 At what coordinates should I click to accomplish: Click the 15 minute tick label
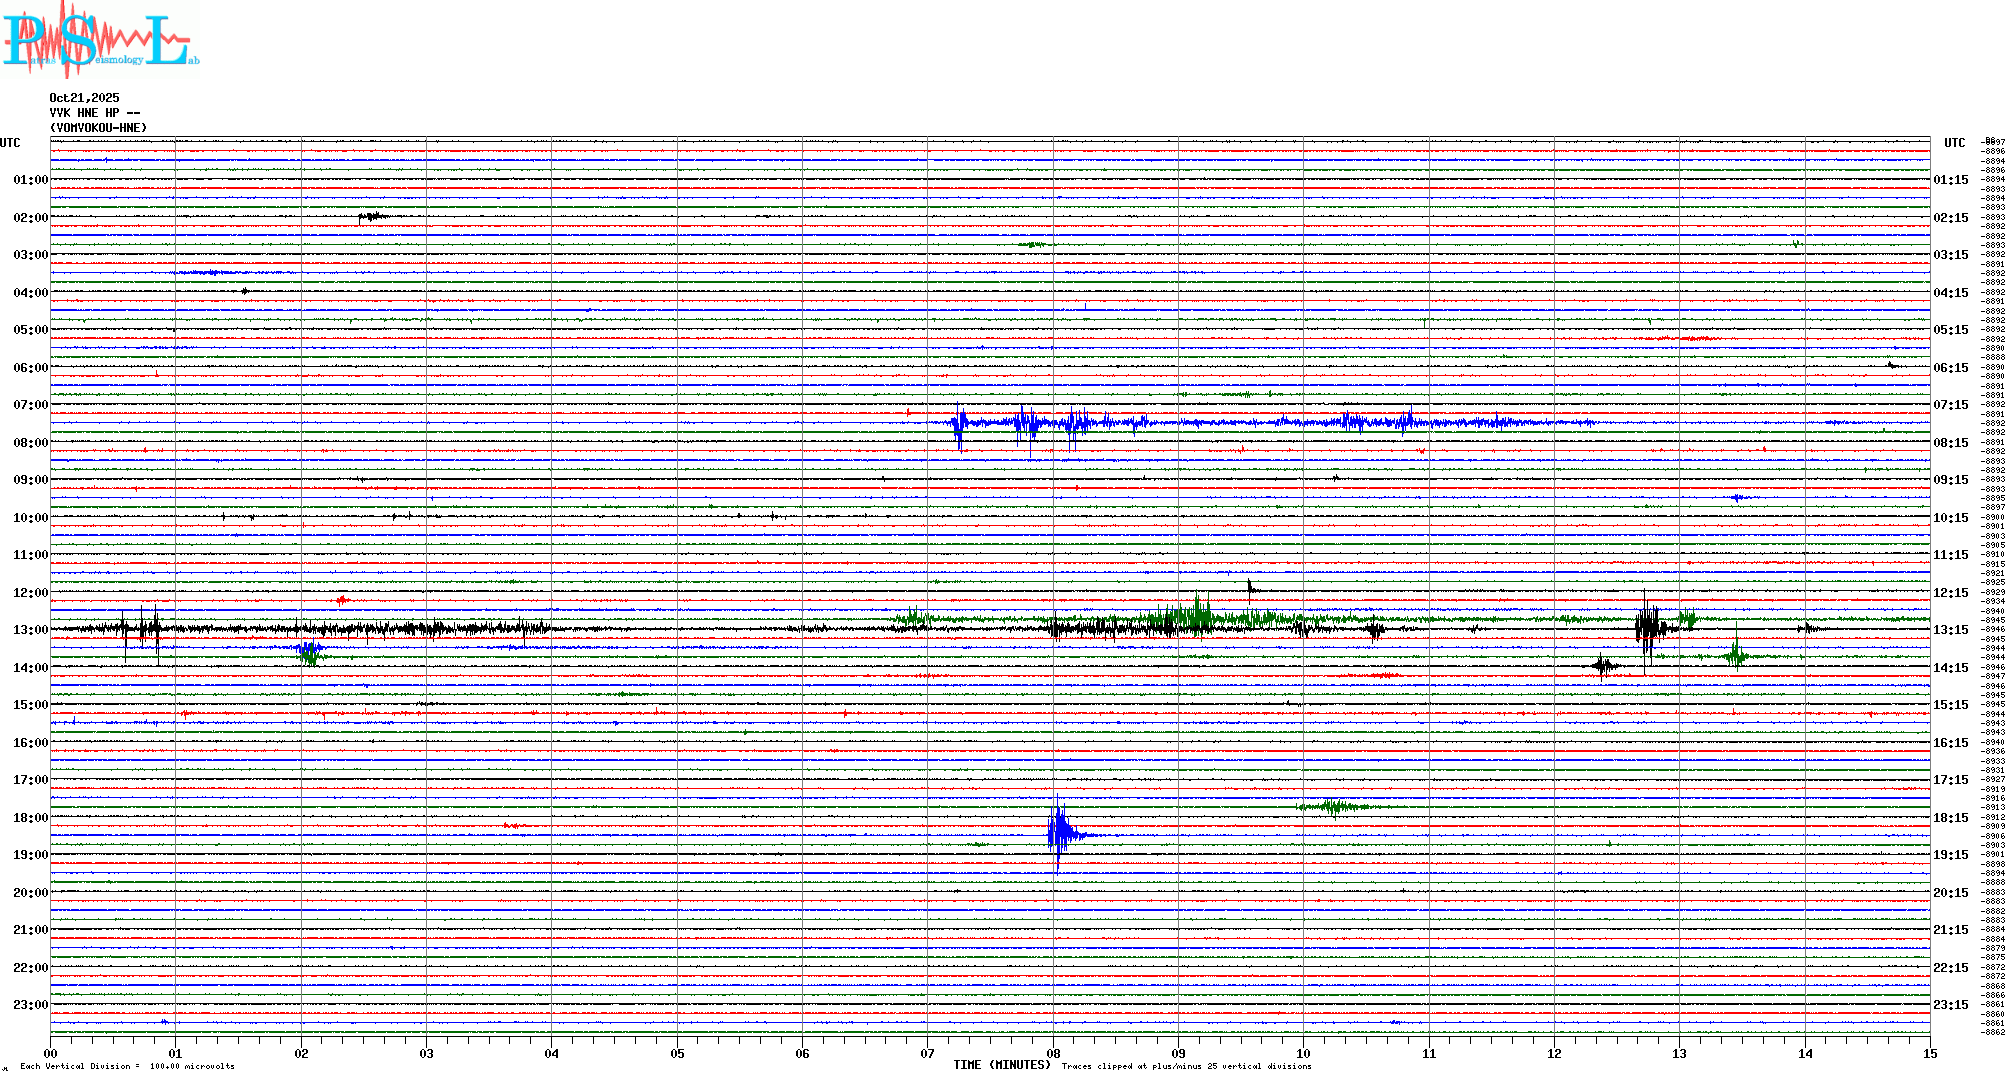(x=1929, y=1053)
